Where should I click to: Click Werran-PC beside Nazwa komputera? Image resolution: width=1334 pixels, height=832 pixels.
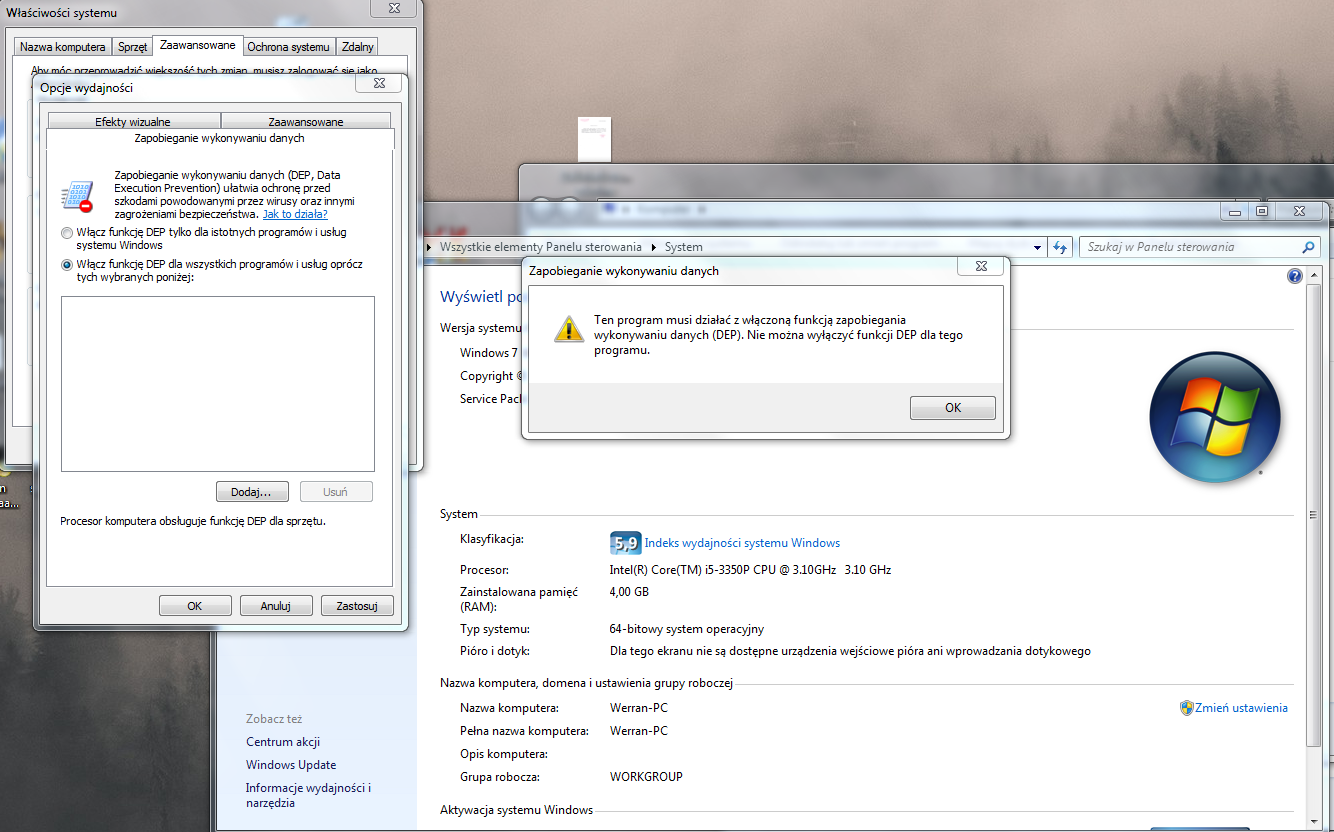click(x=639, y=708)
